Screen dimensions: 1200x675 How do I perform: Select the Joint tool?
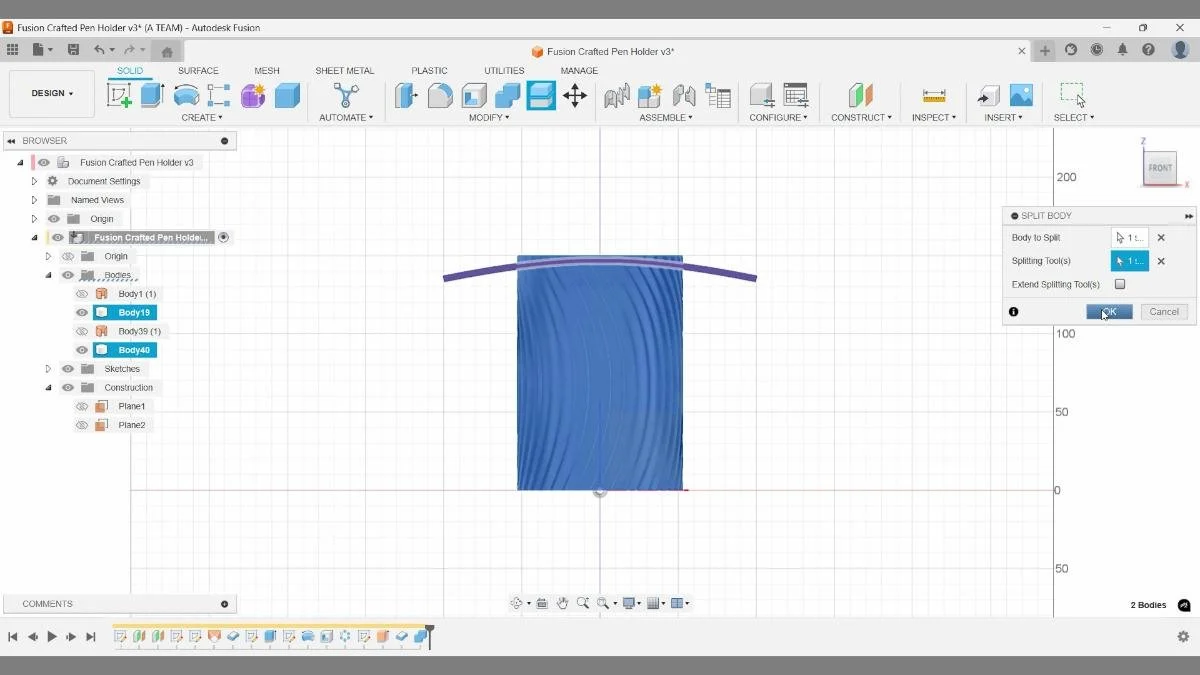[684, 95]
